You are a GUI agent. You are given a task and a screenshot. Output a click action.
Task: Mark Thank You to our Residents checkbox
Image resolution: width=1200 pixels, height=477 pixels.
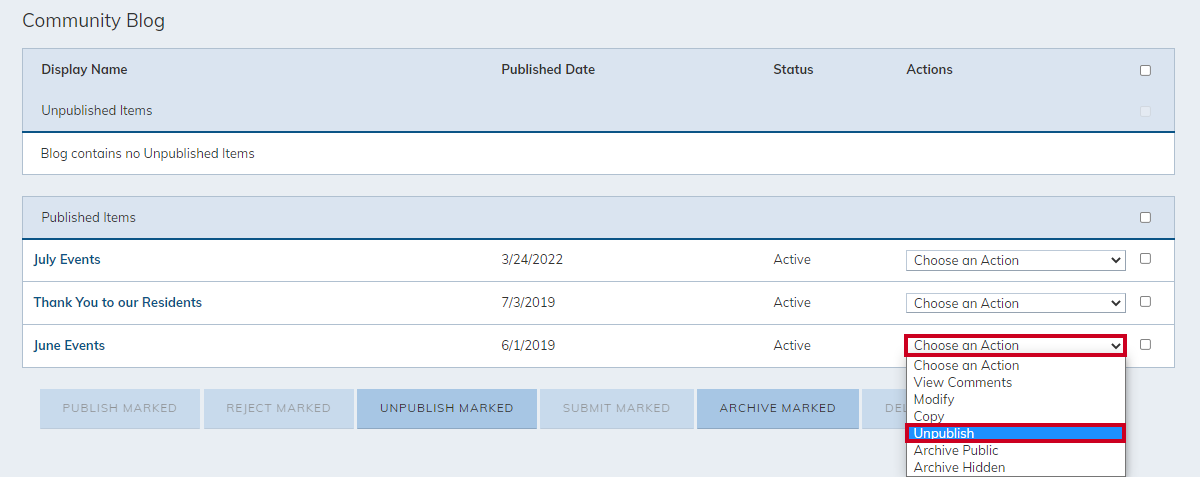pyautogui.click(x=1145, y=301)
